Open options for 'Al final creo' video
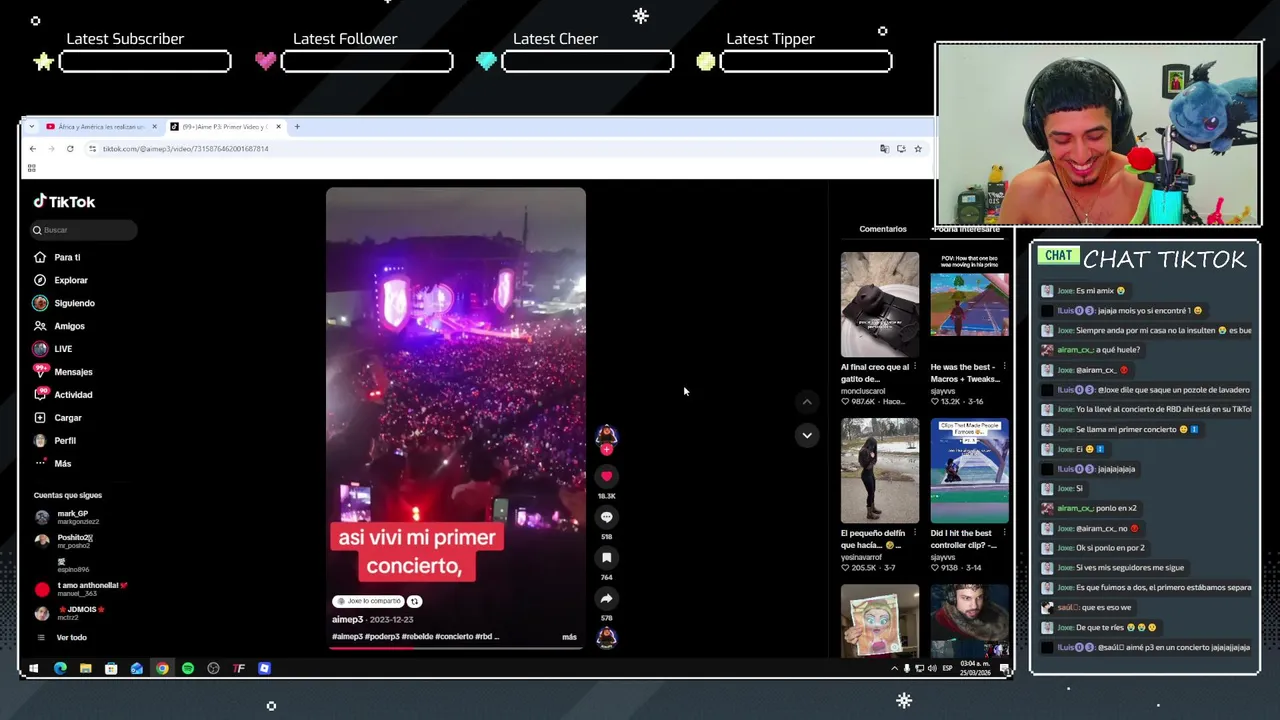 (x=914, y=368)
